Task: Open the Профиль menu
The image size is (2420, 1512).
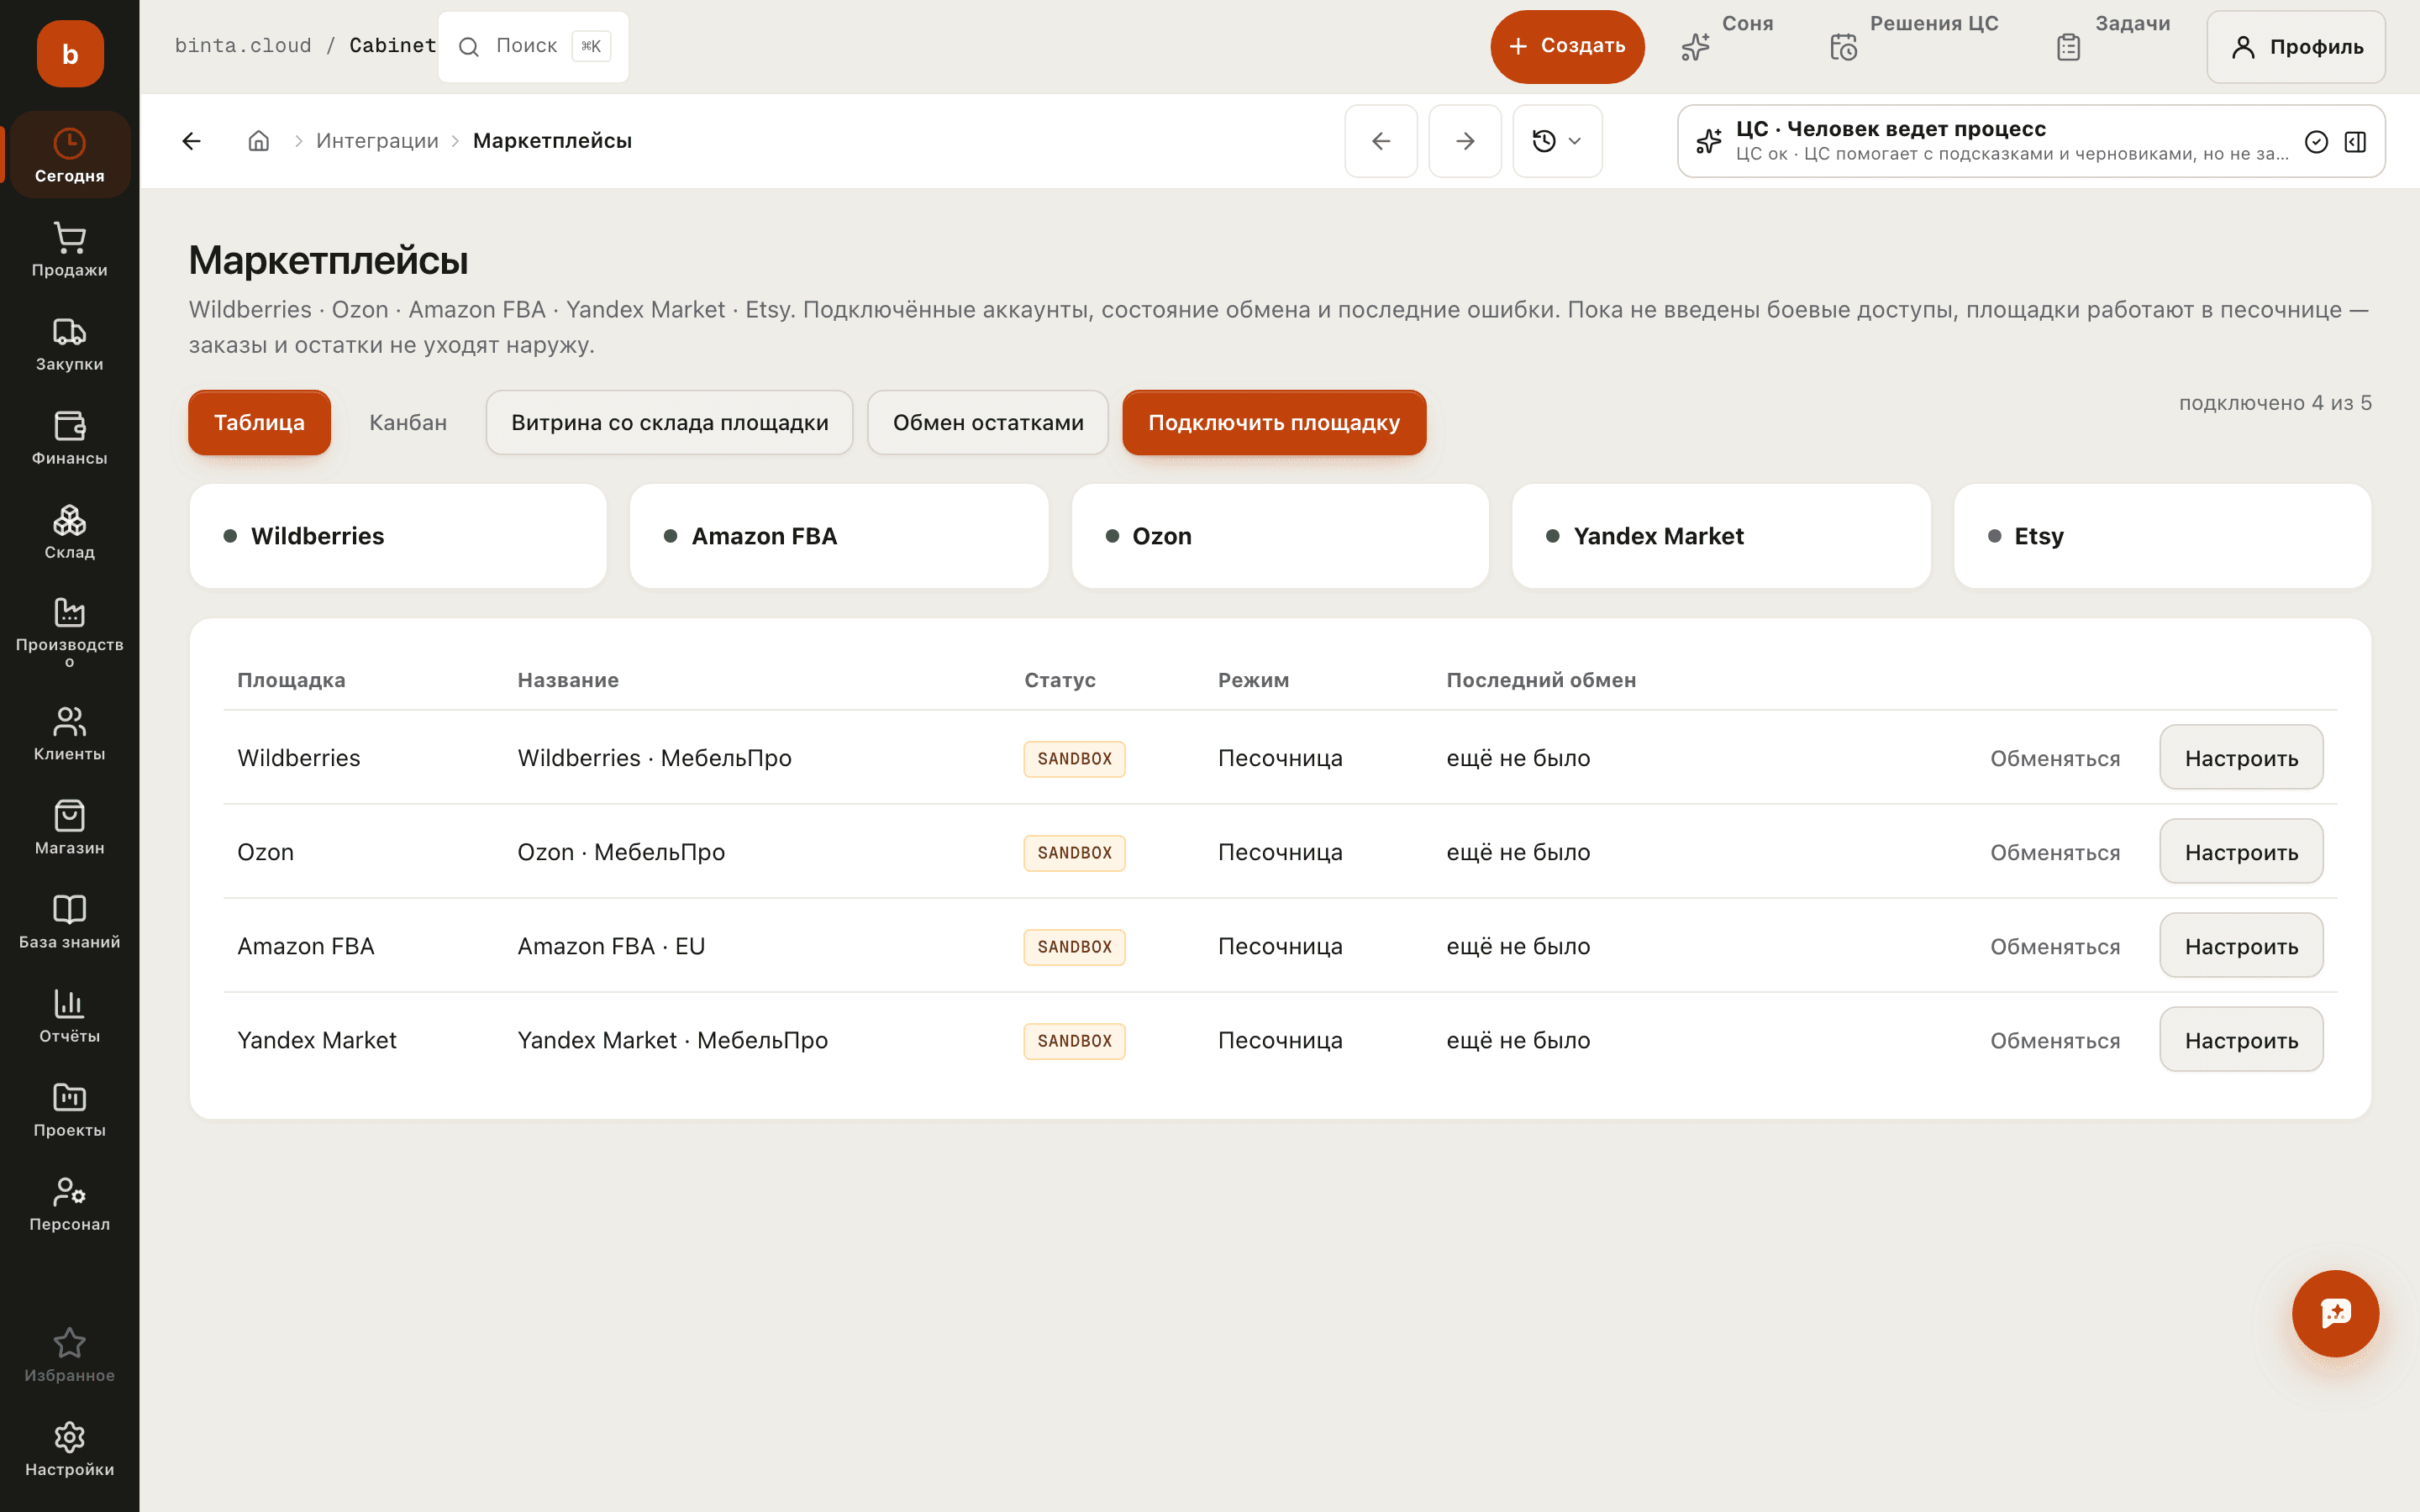Action: pos(2296,47)
